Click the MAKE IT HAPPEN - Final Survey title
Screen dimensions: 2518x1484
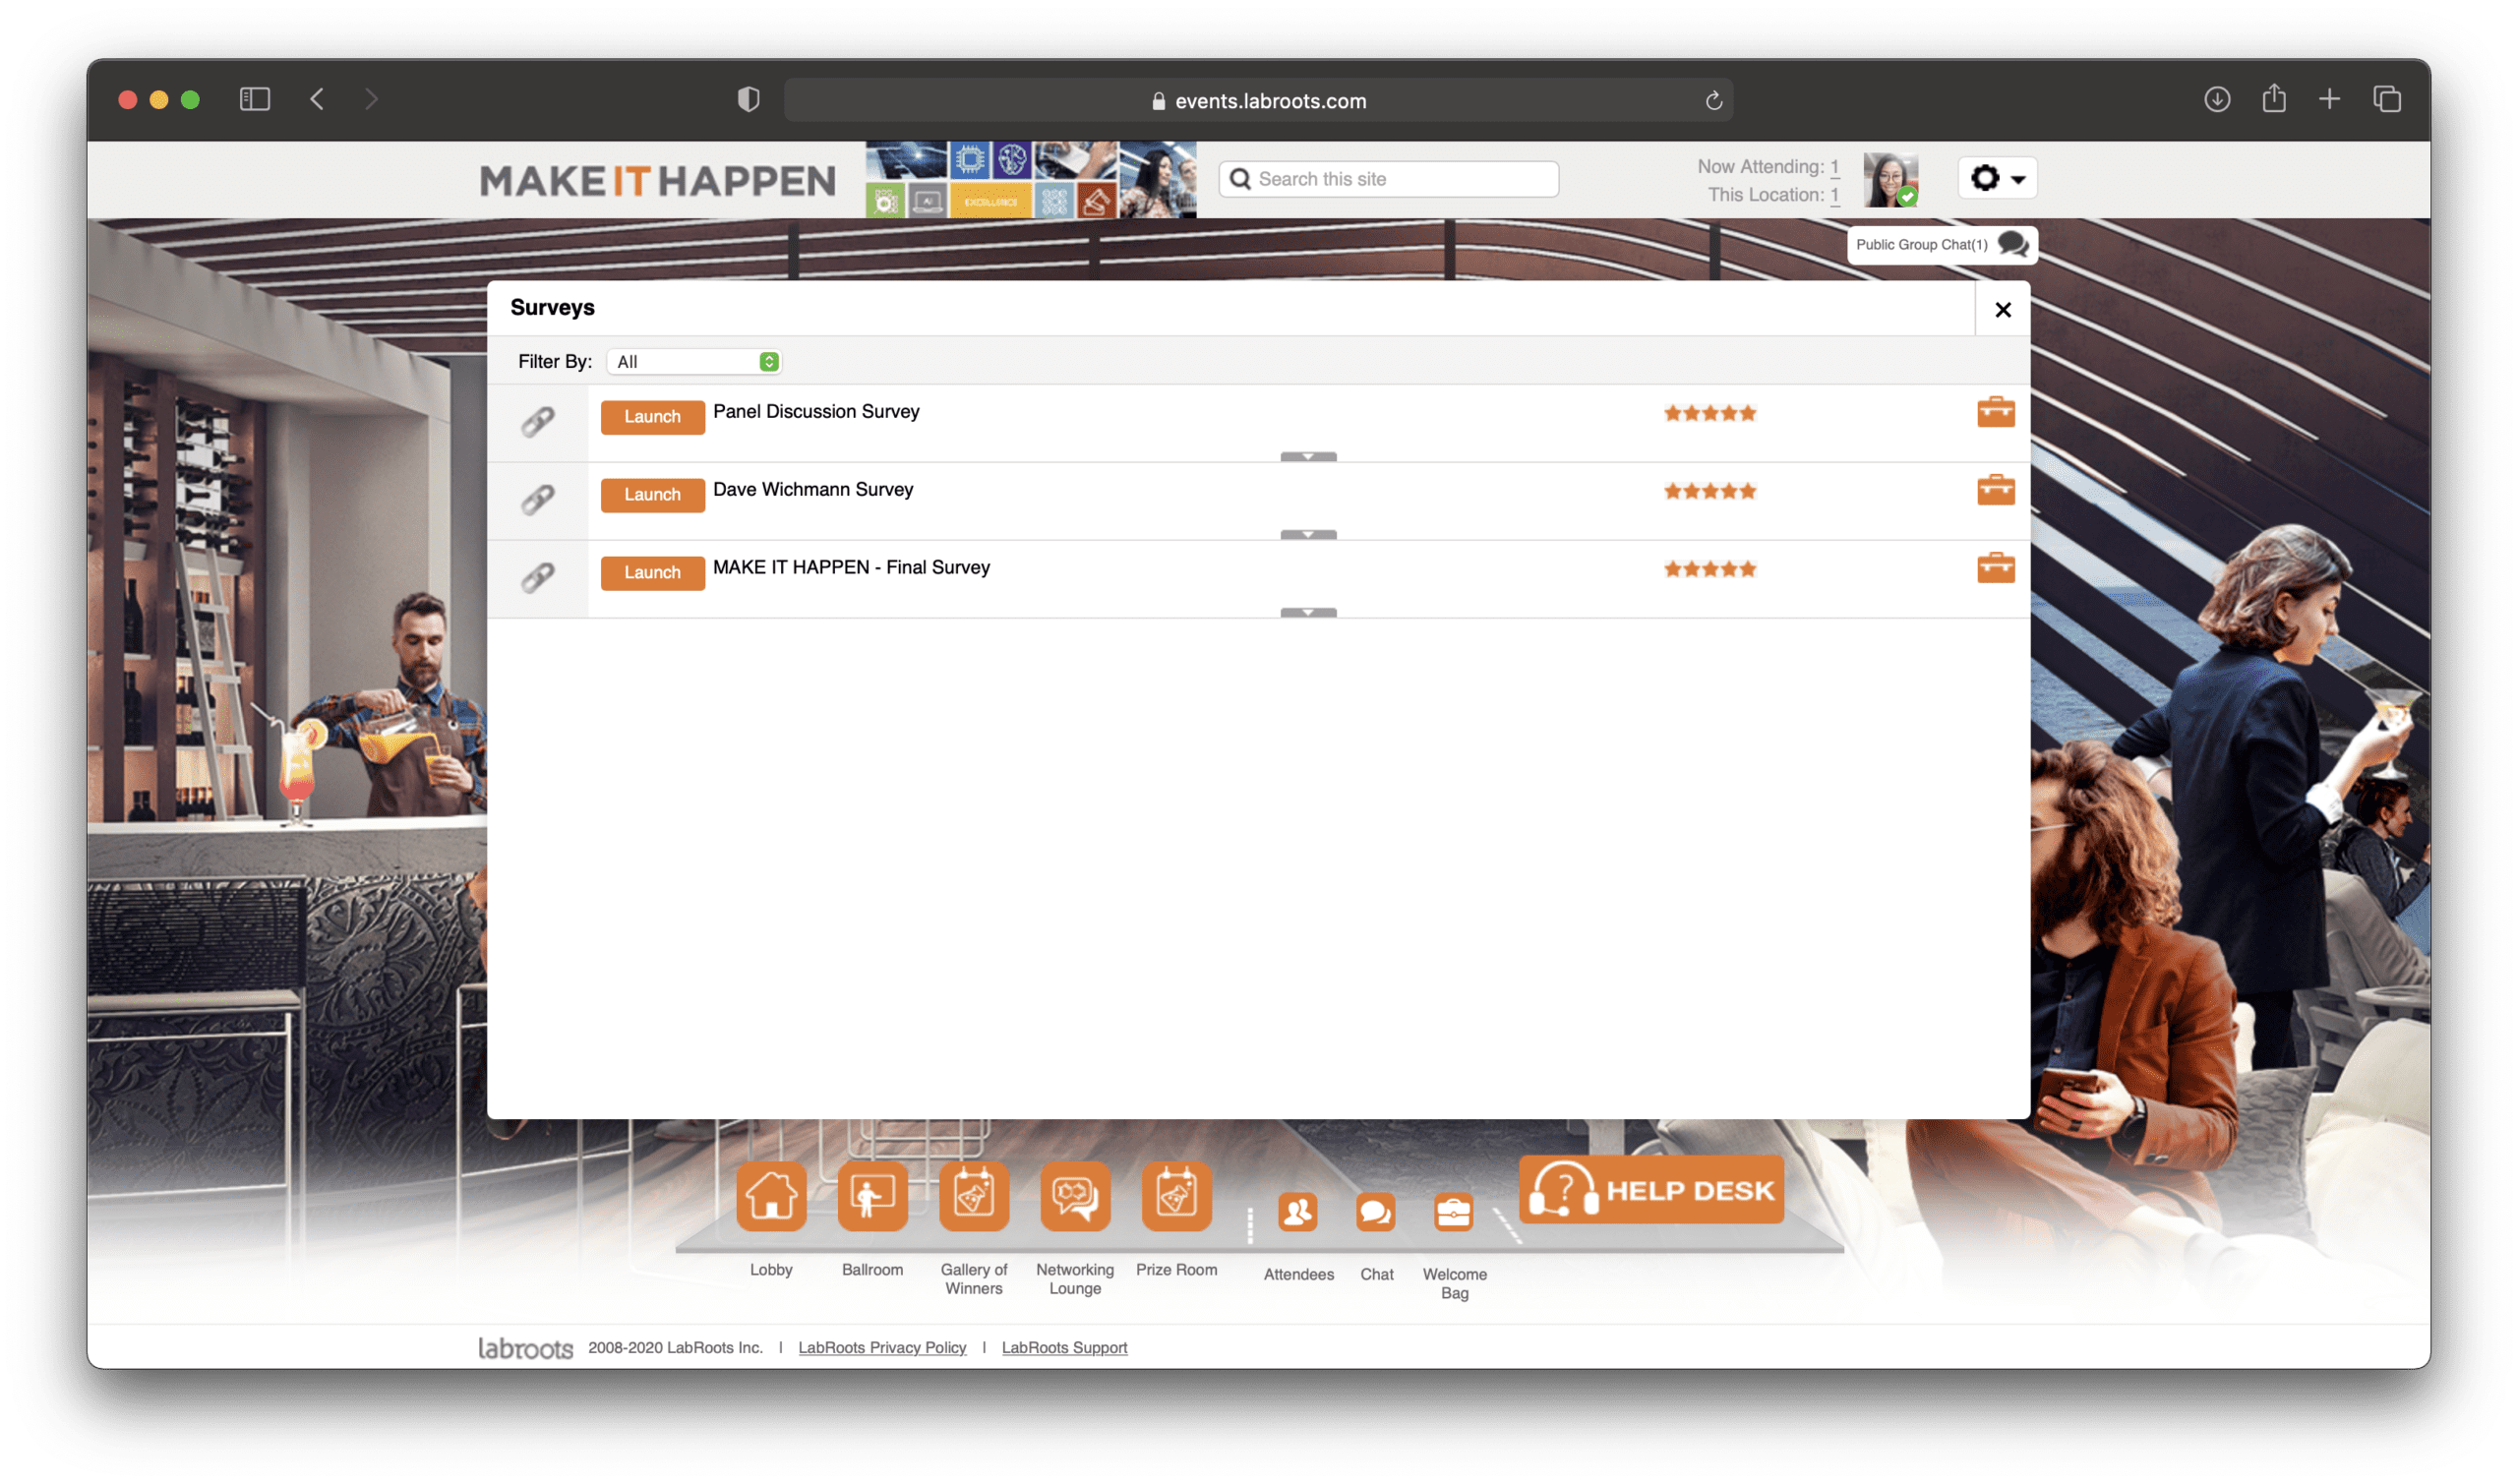(851, 568)
